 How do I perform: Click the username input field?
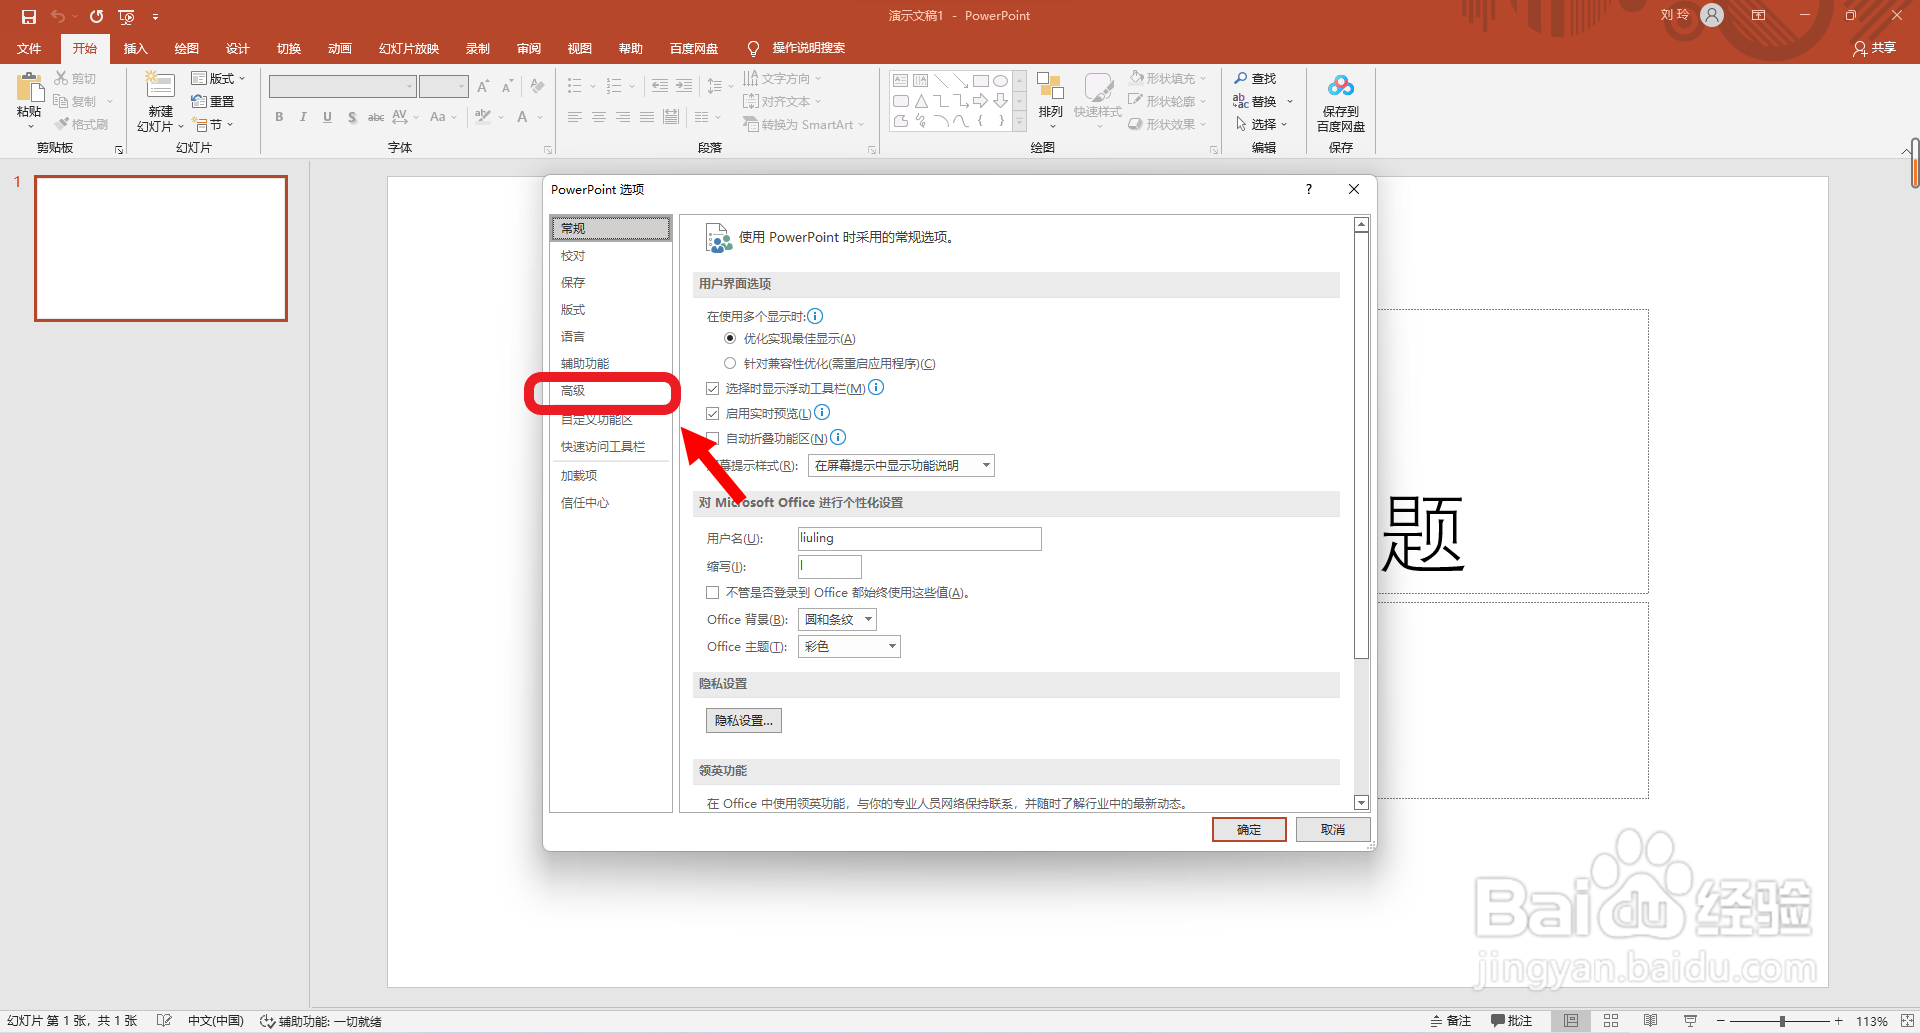tap(919, 539)
